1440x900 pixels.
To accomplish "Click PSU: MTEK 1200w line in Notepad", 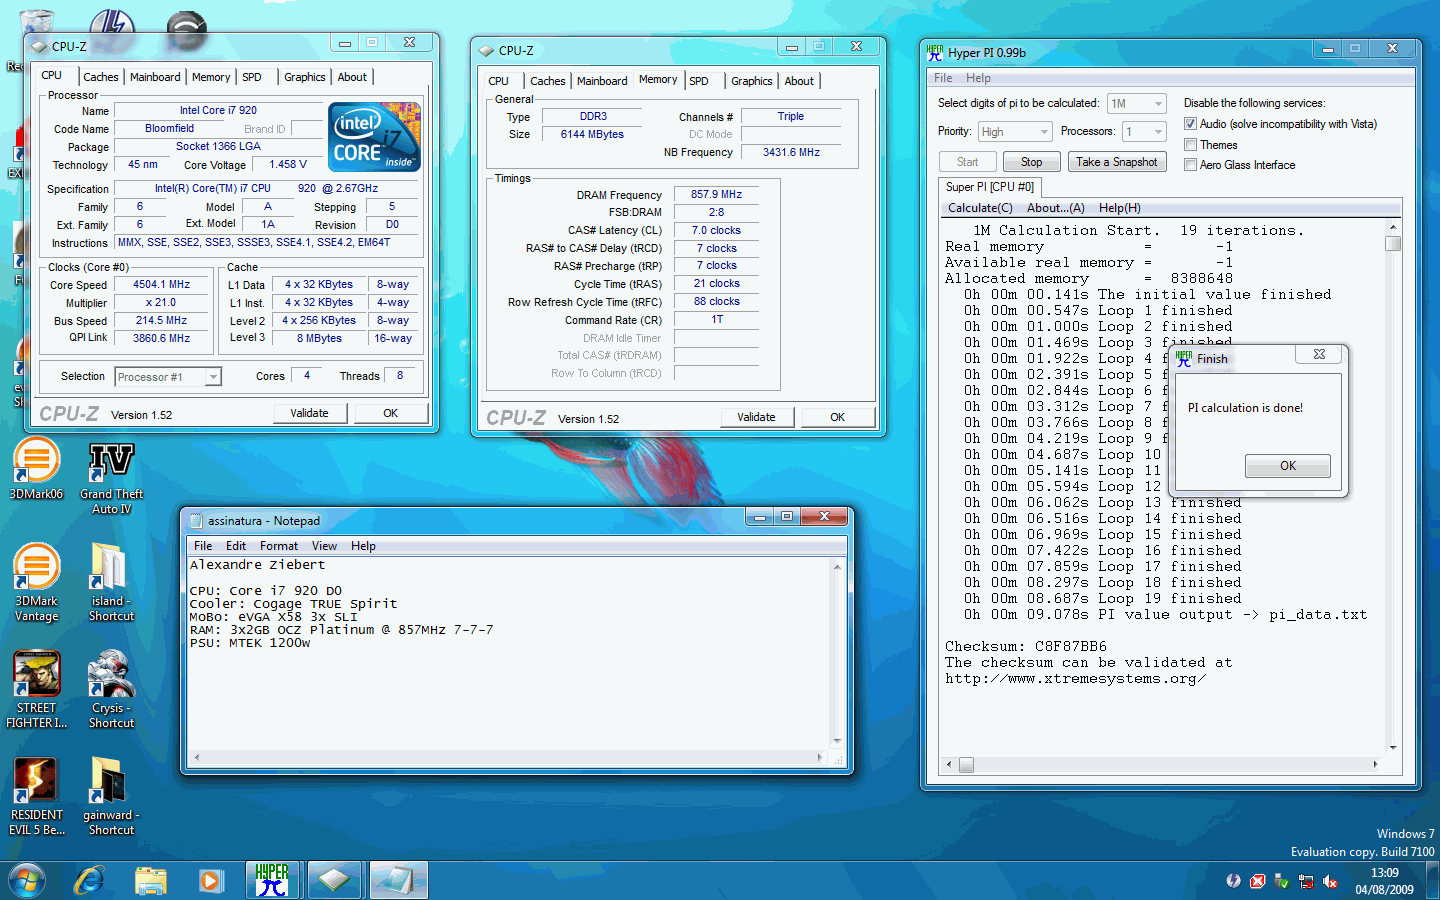I will point(250,643).
